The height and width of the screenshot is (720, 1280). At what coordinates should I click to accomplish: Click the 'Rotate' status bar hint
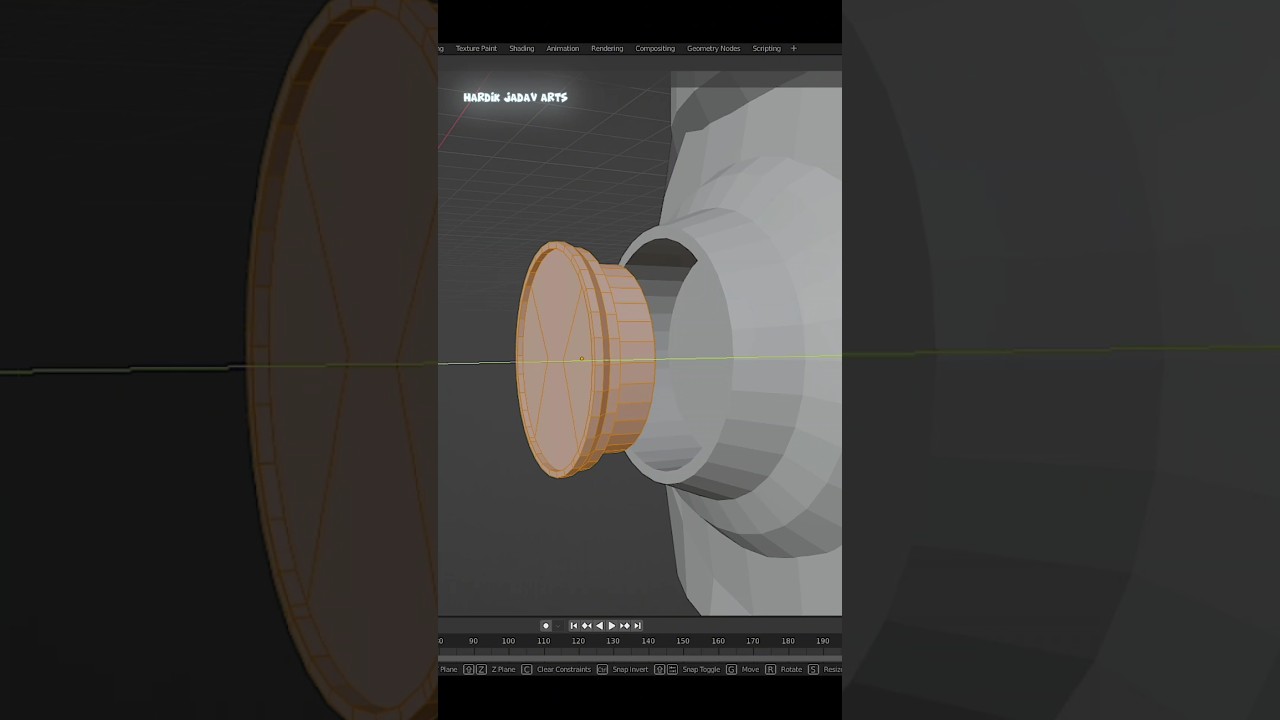click(x=791, y=669)
